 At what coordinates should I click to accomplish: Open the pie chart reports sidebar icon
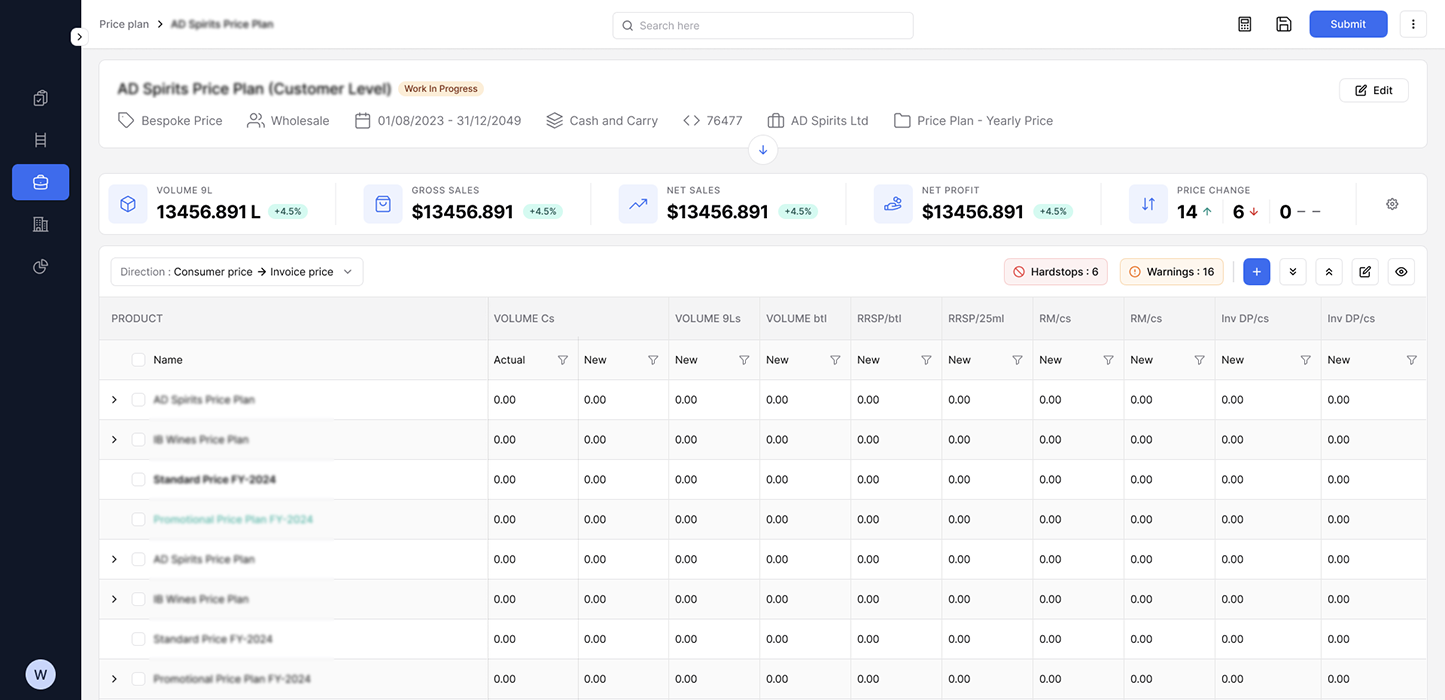[x=40, y=266]
